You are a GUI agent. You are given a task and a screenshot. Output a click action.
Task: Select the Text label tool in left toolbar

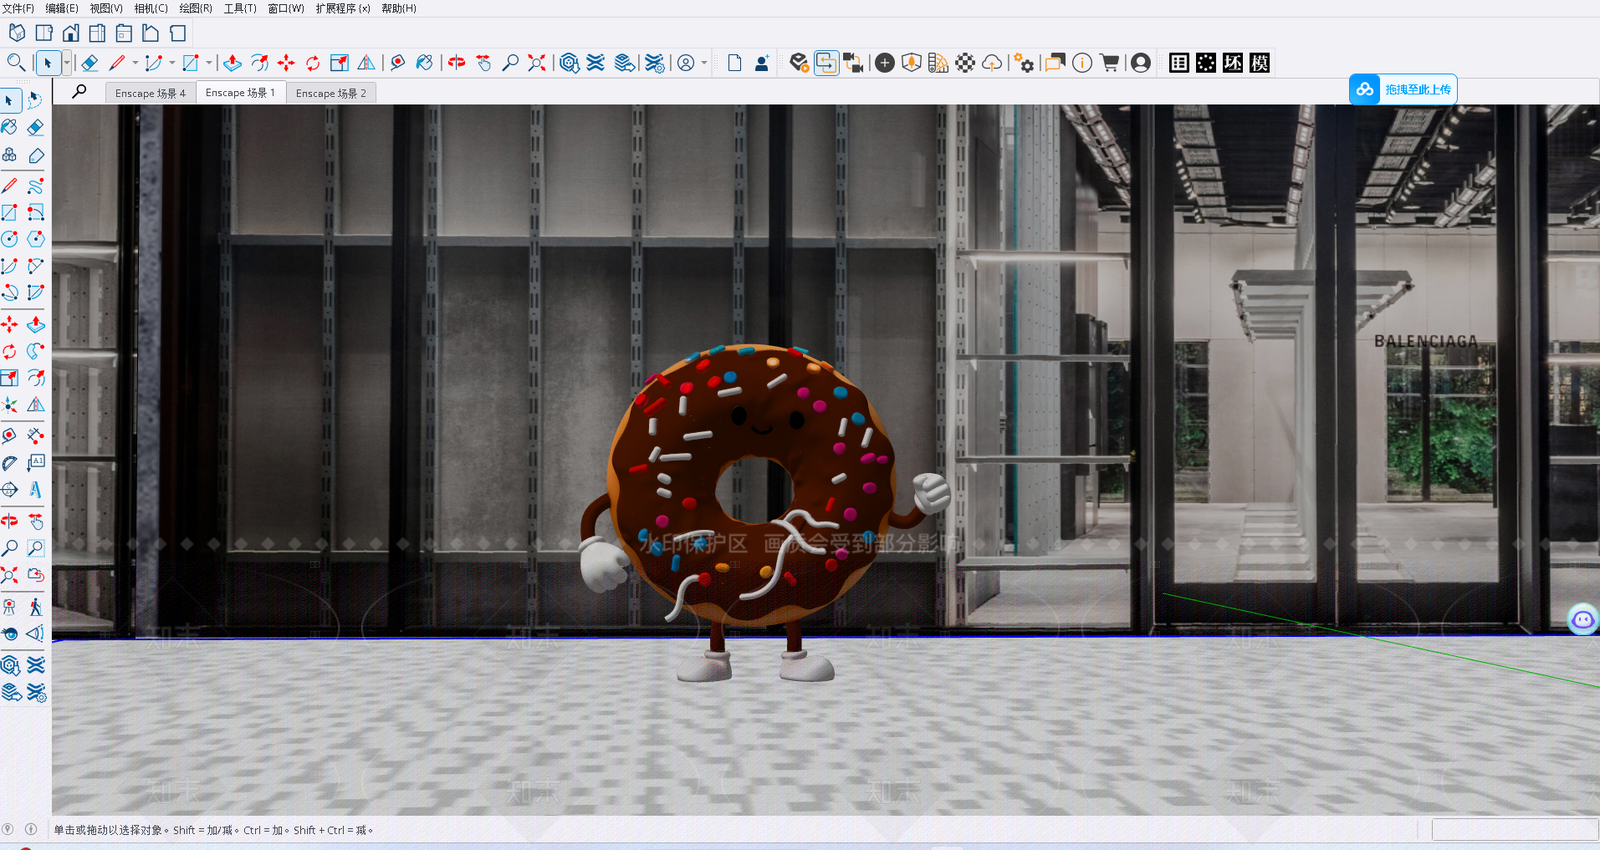pos(36,462)
